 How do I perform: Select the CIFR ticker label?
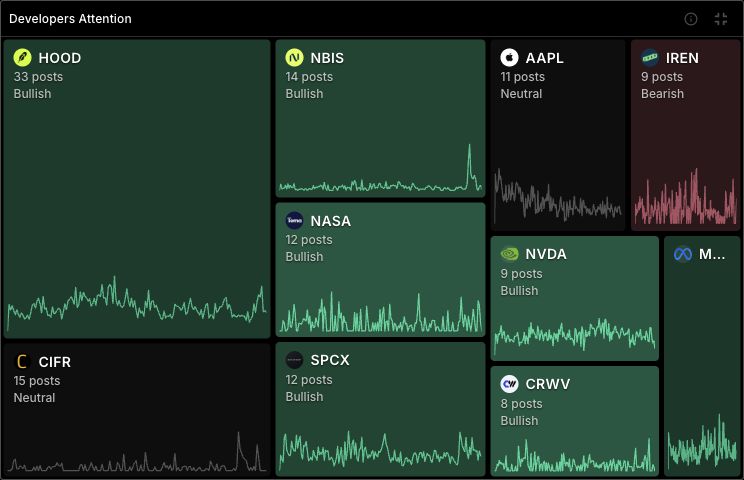coord(55,362)
